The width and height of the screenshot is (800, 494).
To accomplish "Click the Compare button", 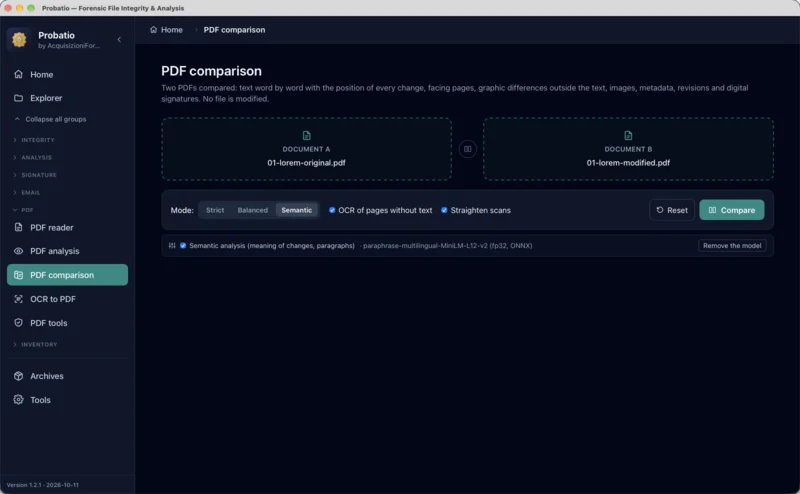I will point(732,210).
